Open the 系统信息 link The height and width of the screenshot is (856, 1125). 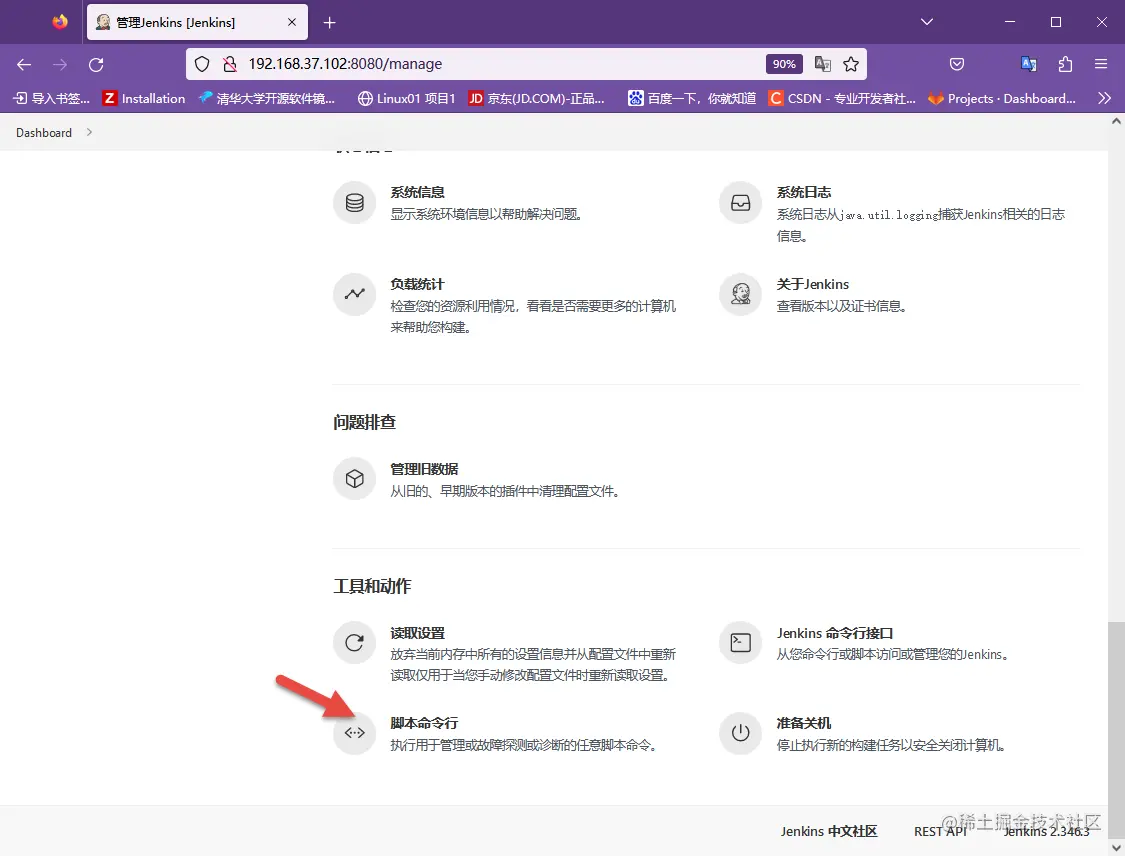pos(418,192)
